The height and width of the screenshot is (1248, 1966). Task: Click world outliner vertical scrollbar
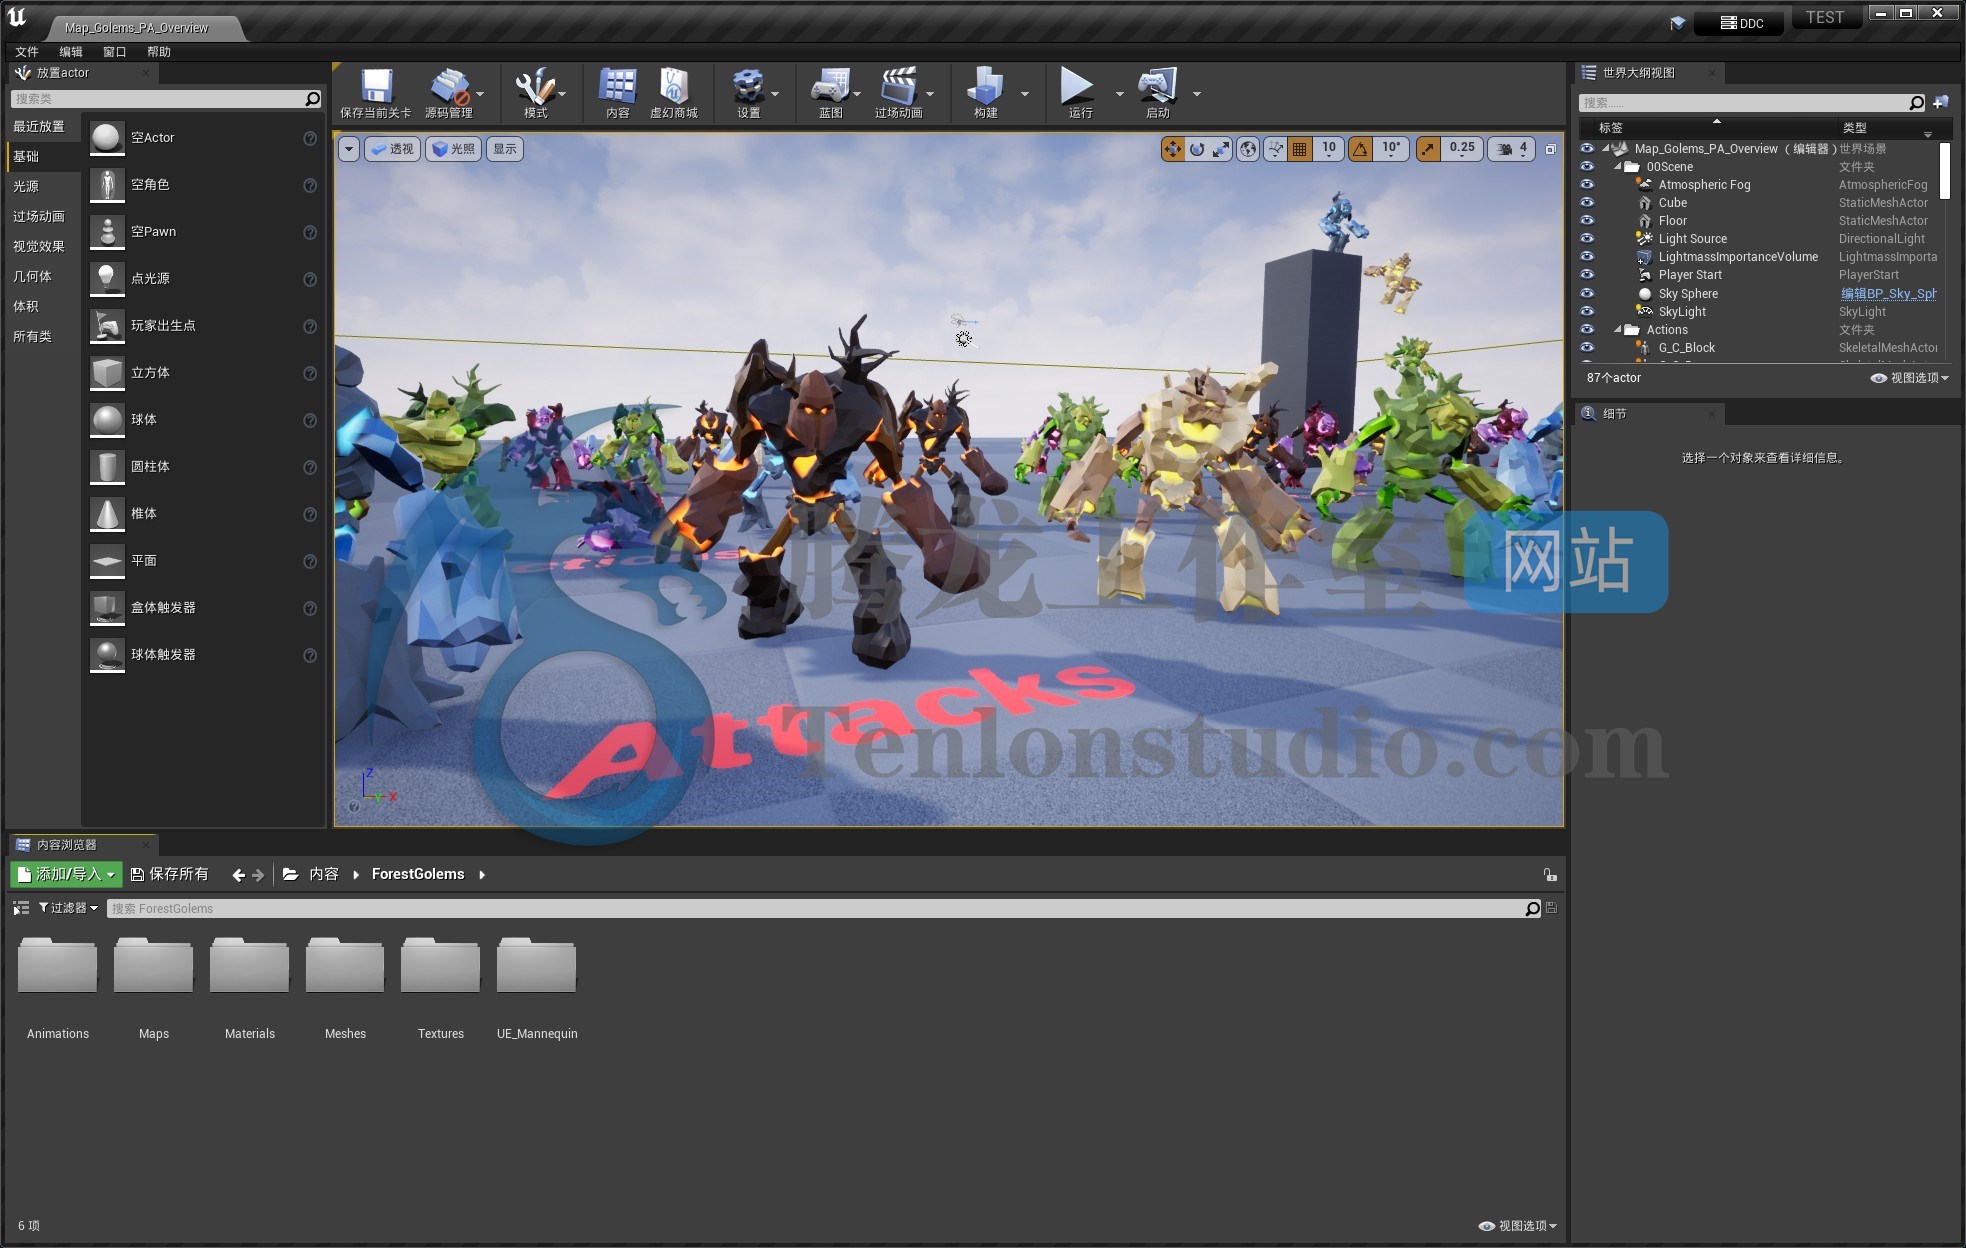[1945, 171]
